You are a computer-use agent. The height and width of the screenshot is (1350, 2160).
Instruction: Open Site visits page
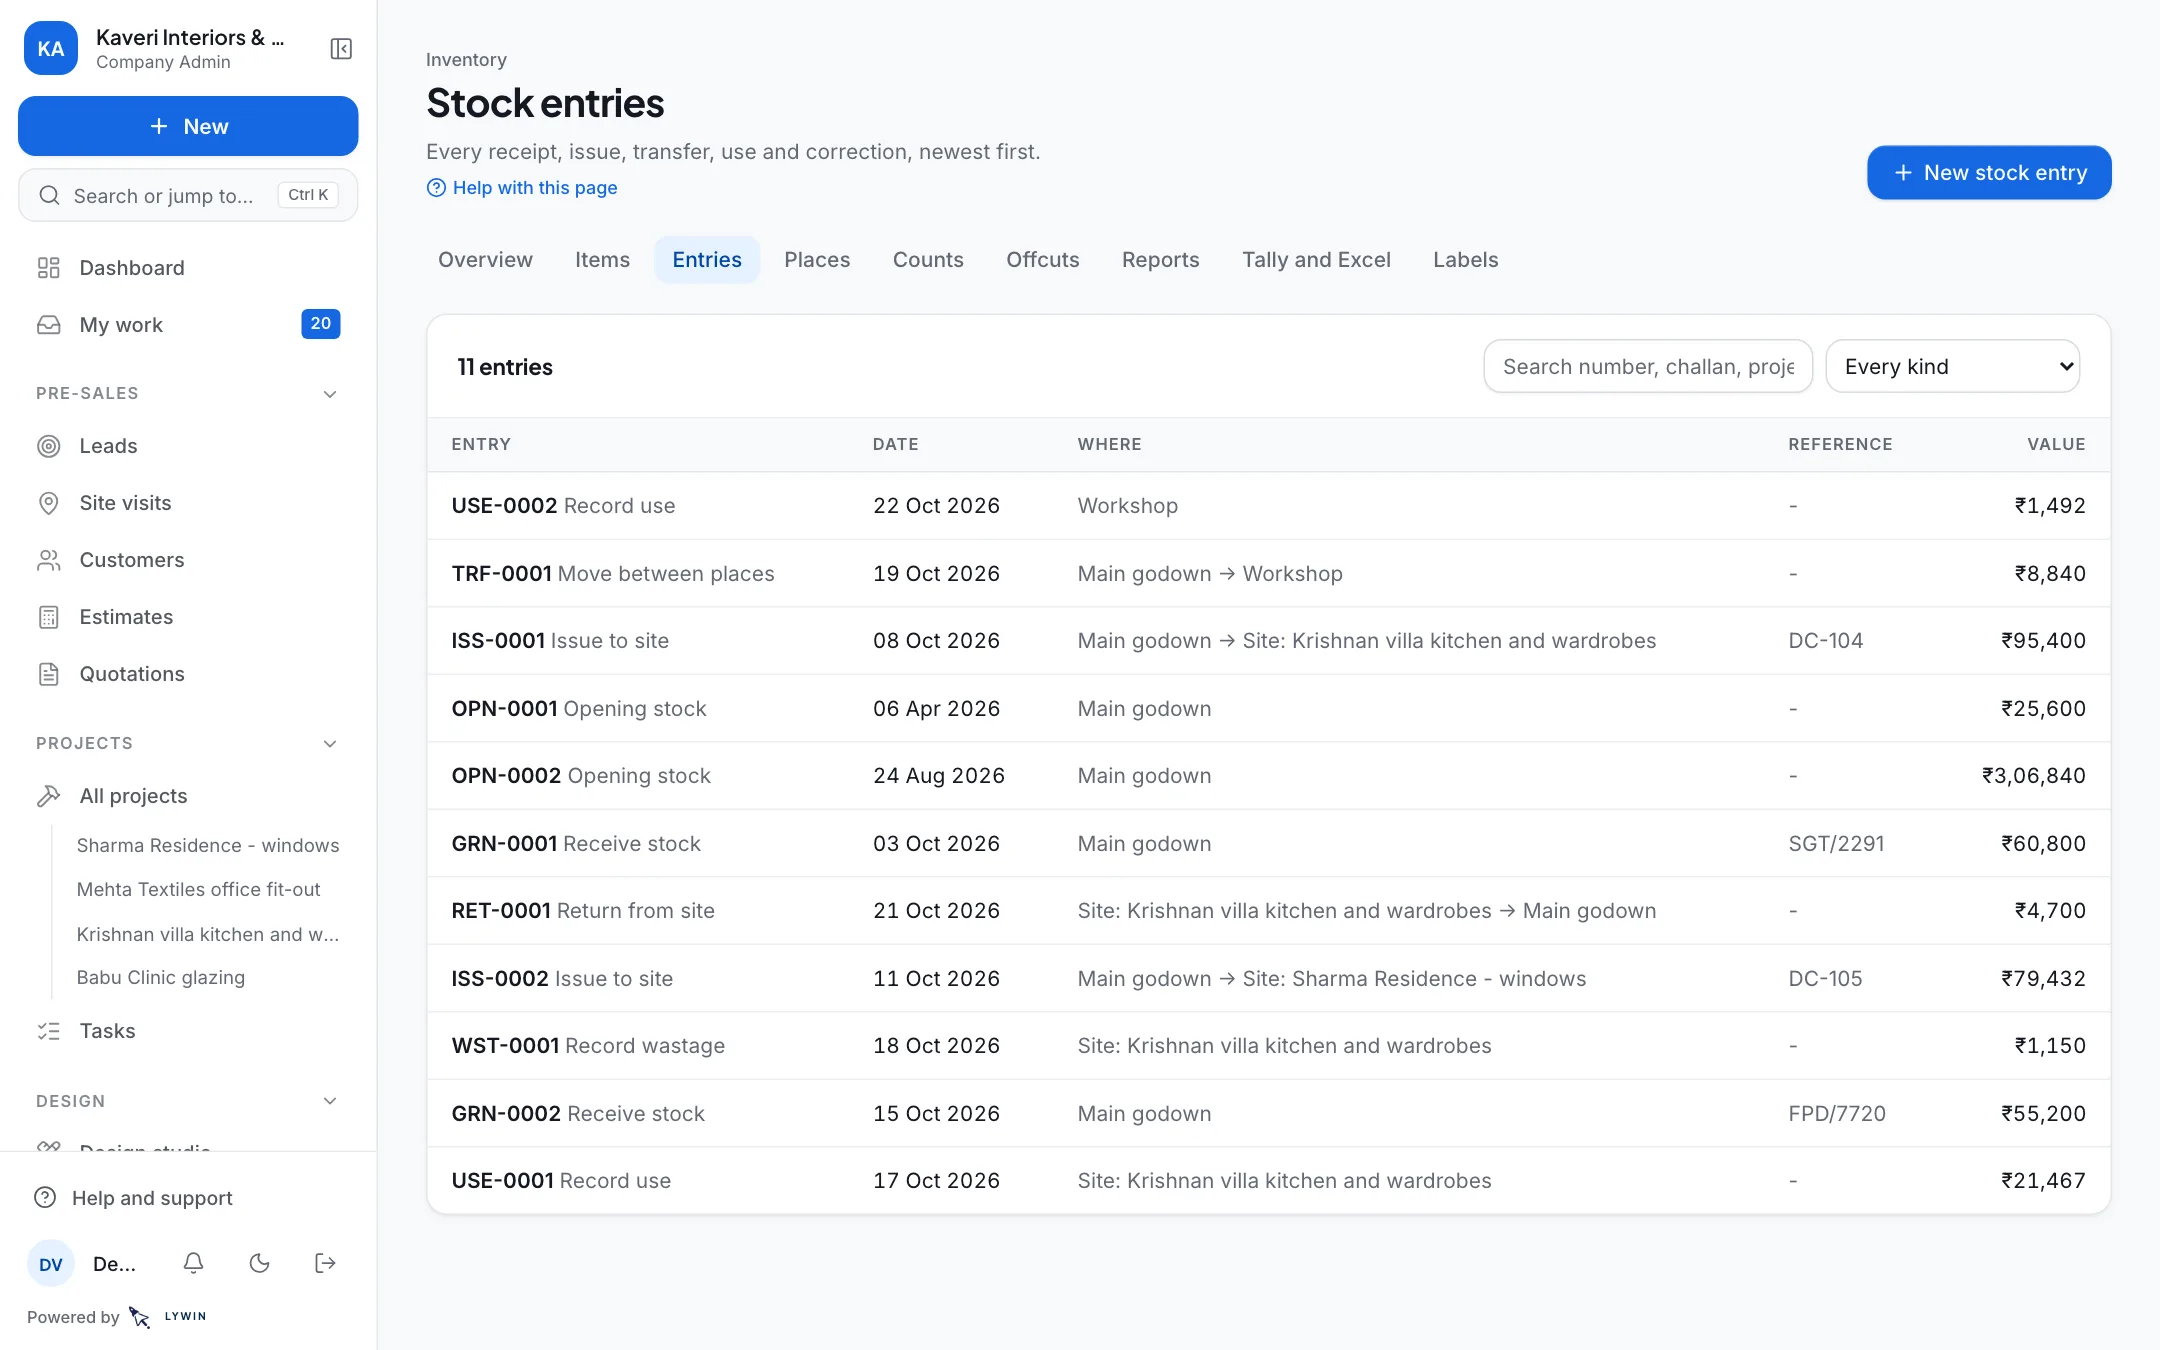point(188,503)
